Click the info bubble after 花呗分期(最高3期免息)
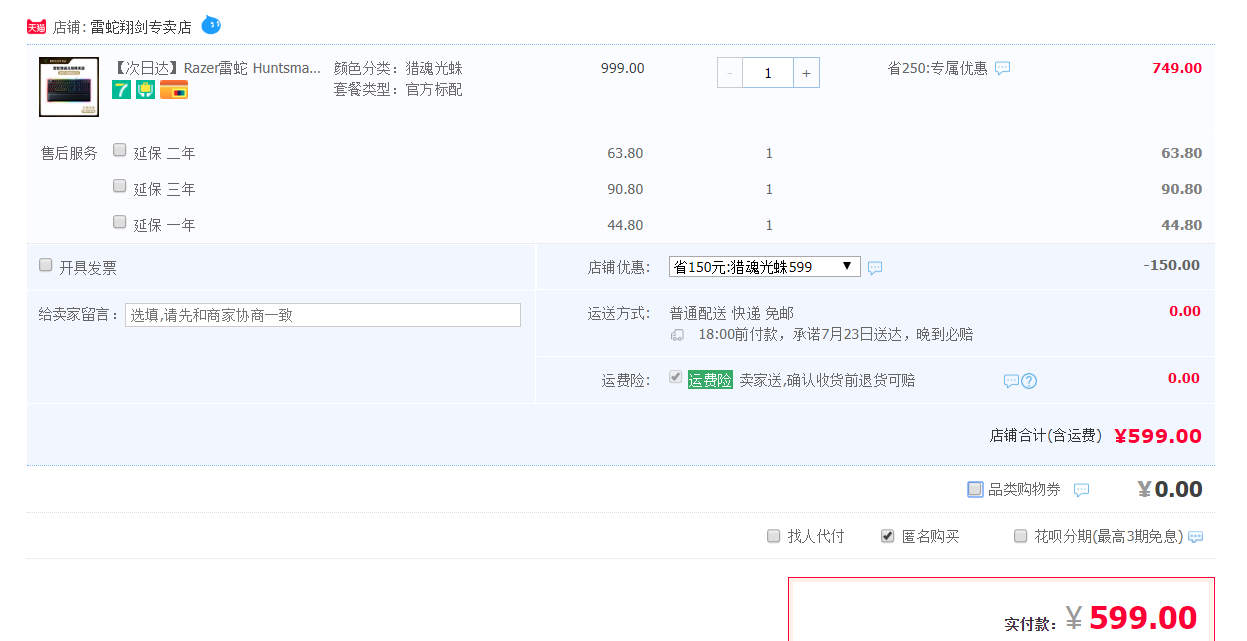The image size is (1247, 641). [1195, 537]
